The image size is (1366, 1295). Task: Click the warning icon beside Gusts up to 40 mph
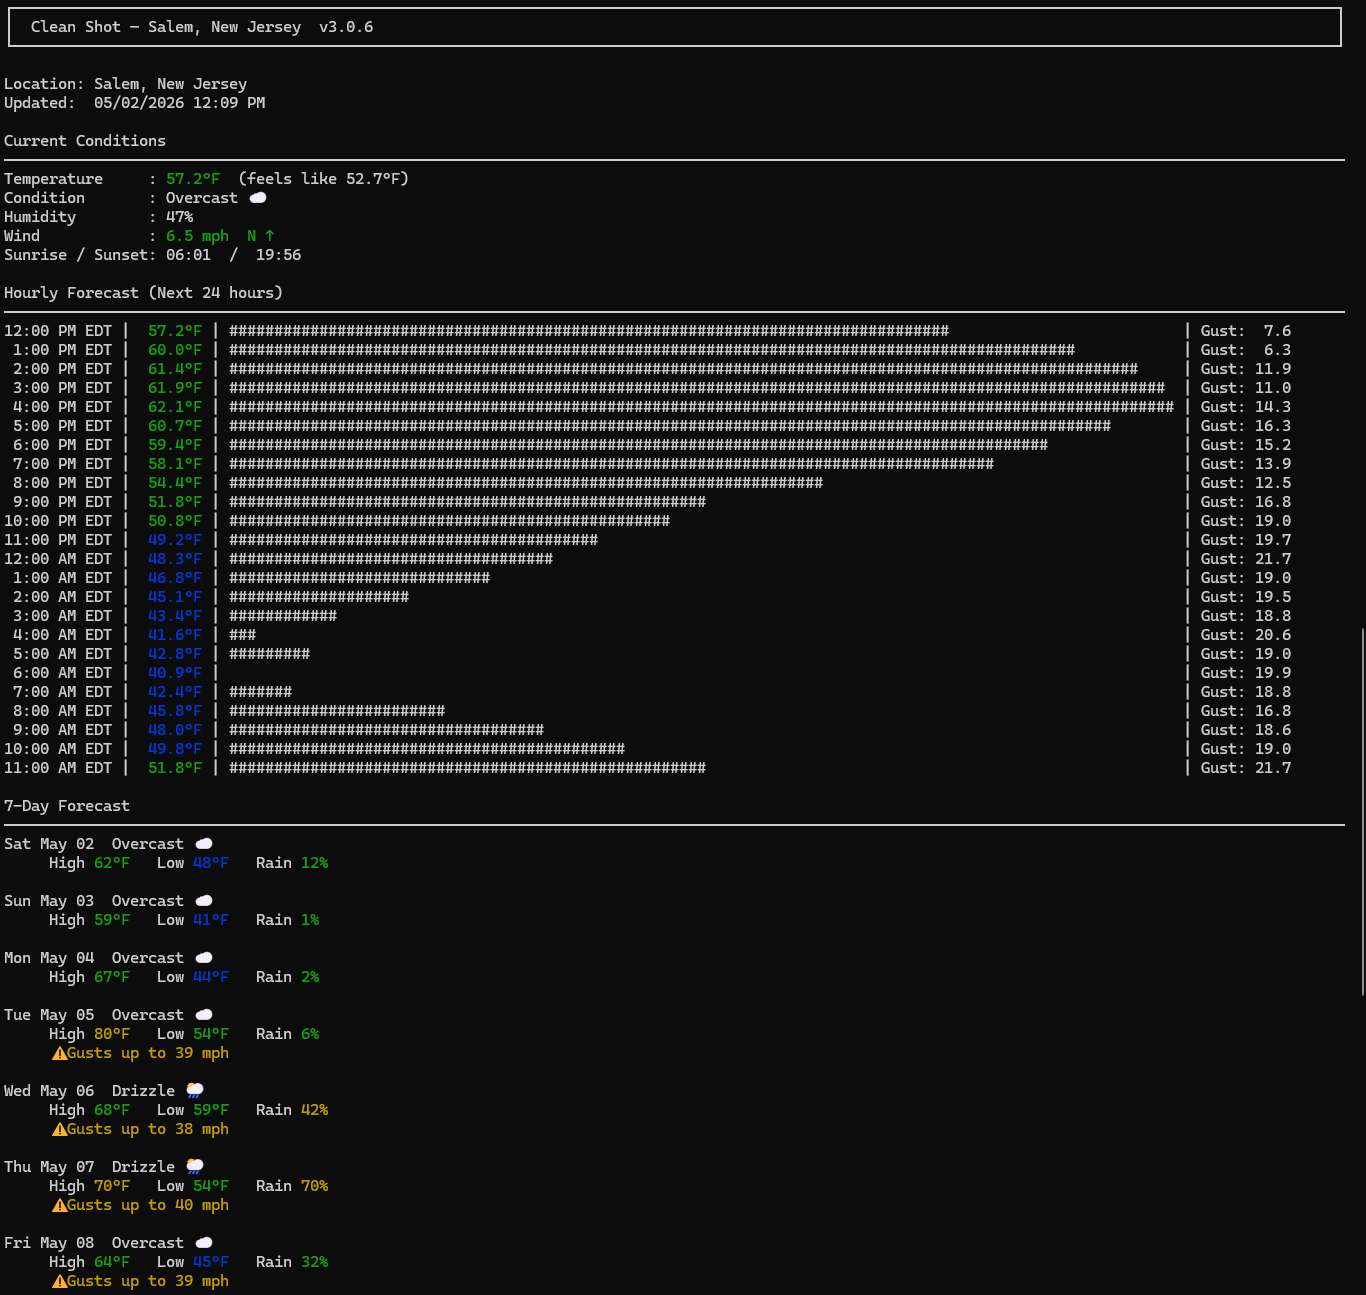pos(59,1205)
